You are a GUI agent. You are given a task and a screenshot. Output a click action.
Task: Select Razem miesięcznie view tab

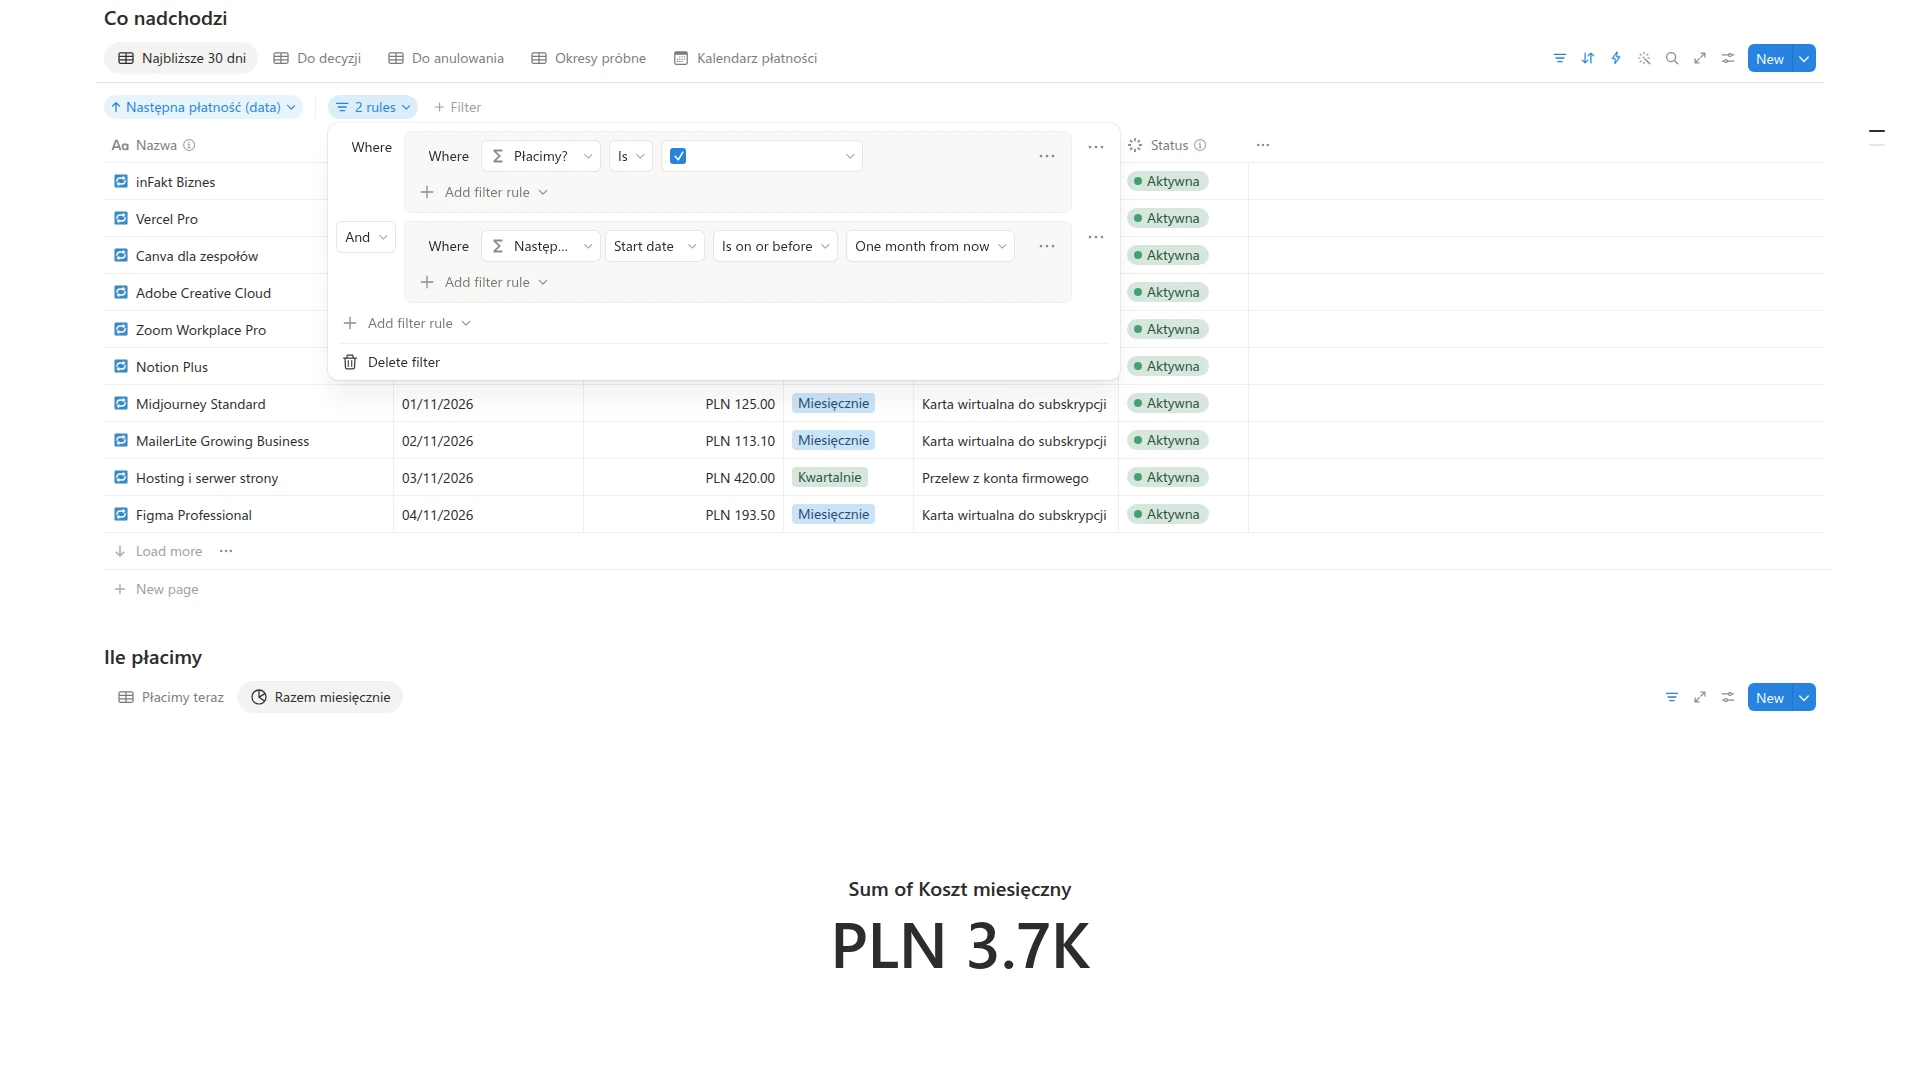320,697
